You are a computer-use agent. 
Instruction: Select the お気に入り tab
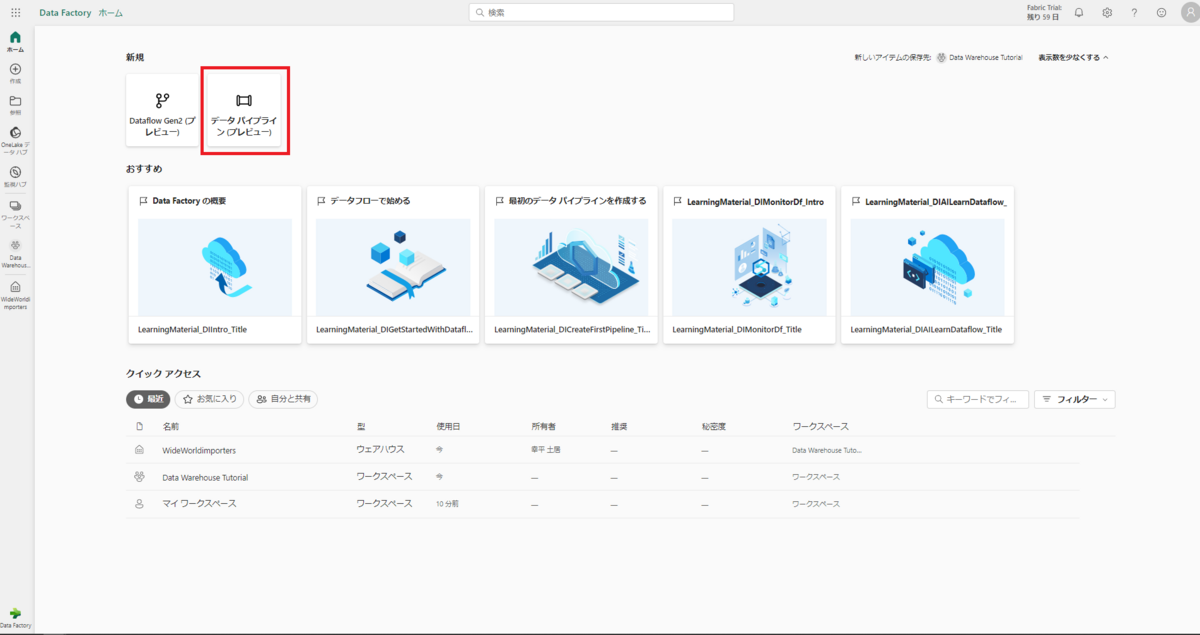(209, 399)
